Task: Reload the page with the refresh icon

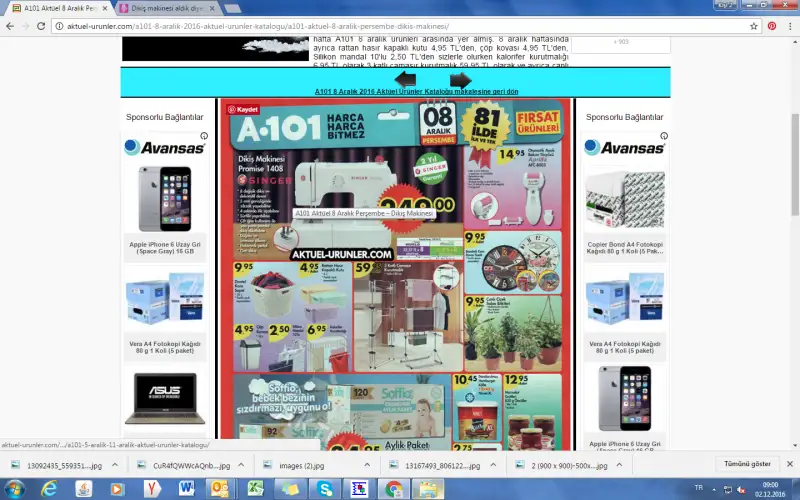Action: tap(41, 26)
